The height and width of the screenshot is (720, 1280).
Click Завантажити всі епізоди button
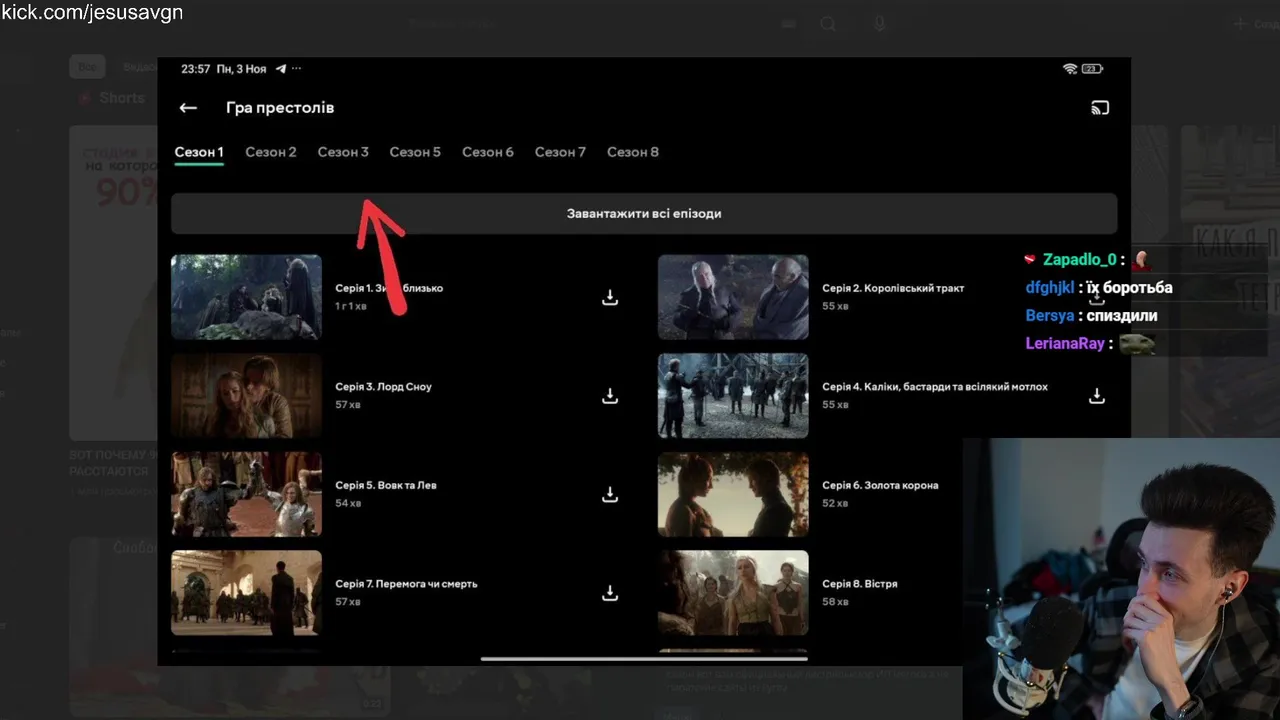[644, 214]
